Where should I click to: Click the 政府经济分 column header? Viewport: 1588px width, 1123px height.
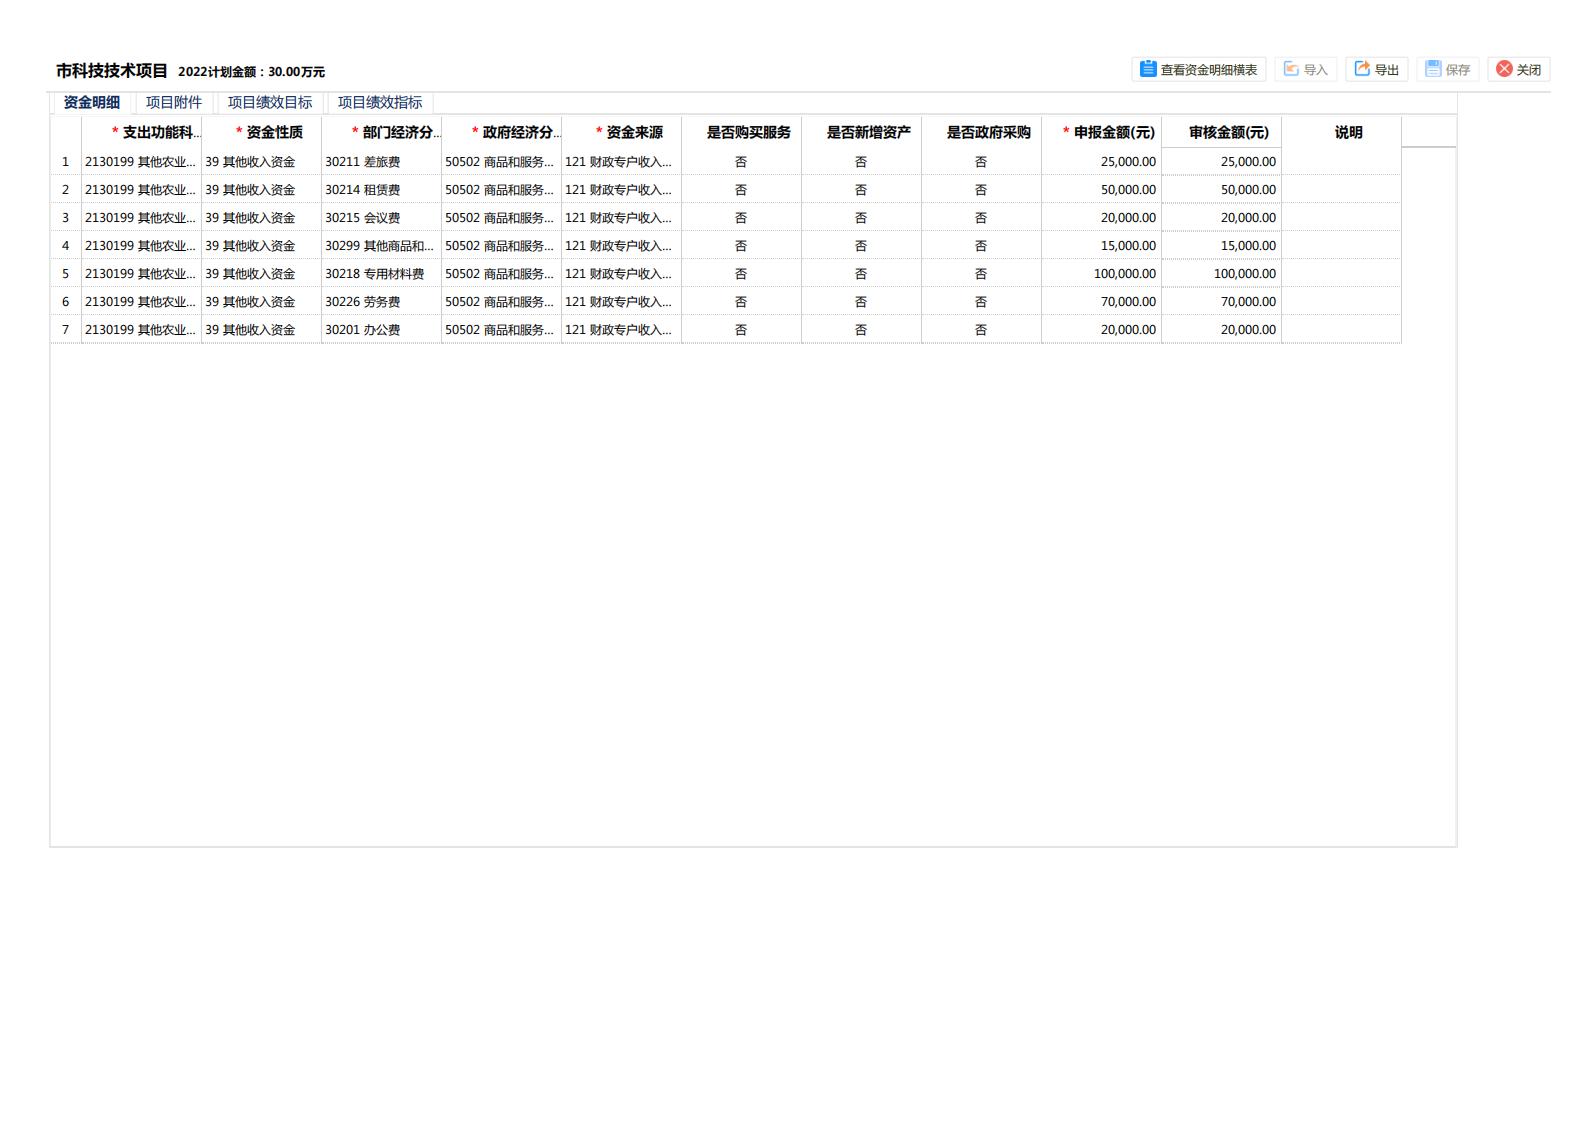click(x=501, y=132)
